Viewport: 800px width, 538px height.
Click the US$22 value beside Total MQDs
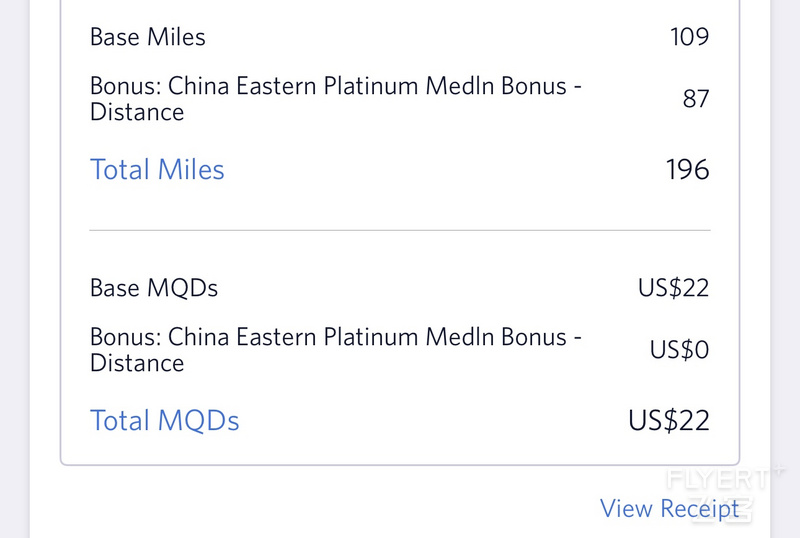coord(669,421)
